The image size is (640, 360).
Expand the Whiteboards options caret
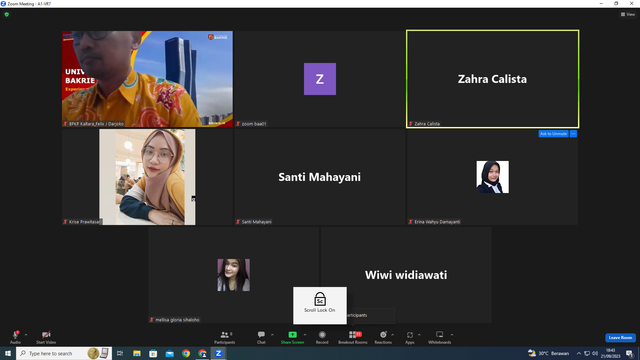452,335
